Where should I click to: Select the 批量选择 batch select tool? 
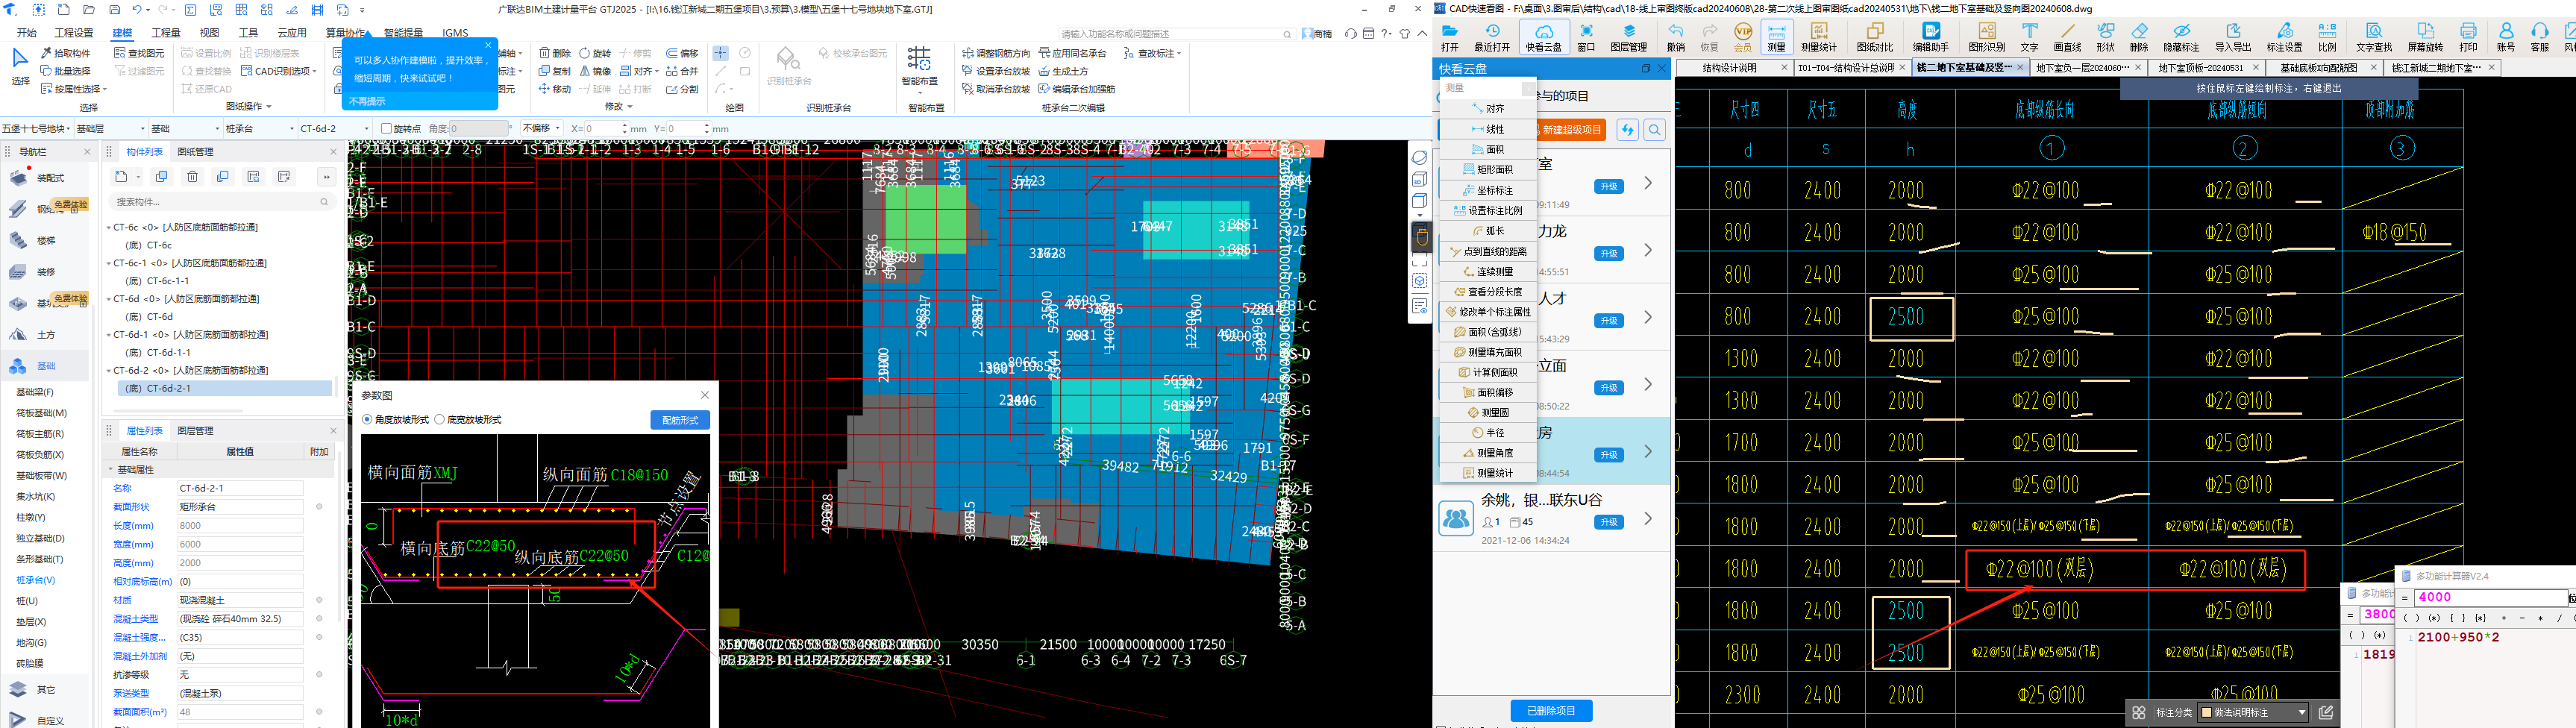(x=66, y=71)
